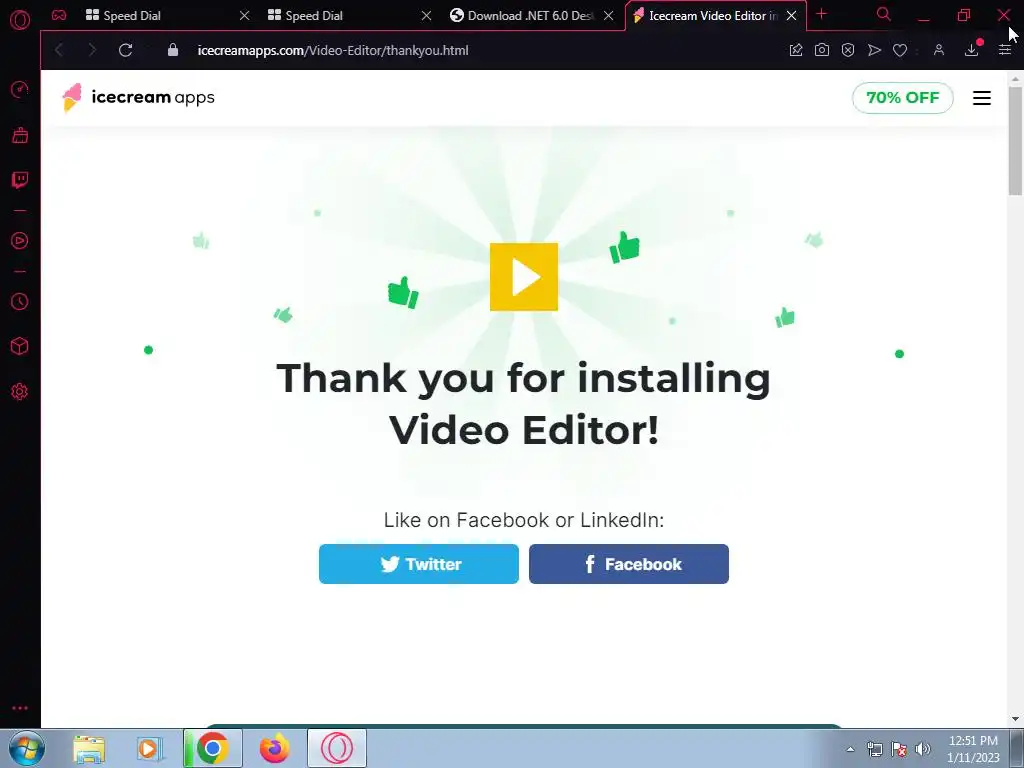Screen dimensions: 1024x768
Task: Open the sidebar three-dots setup menu
Action: click(20, 708)
